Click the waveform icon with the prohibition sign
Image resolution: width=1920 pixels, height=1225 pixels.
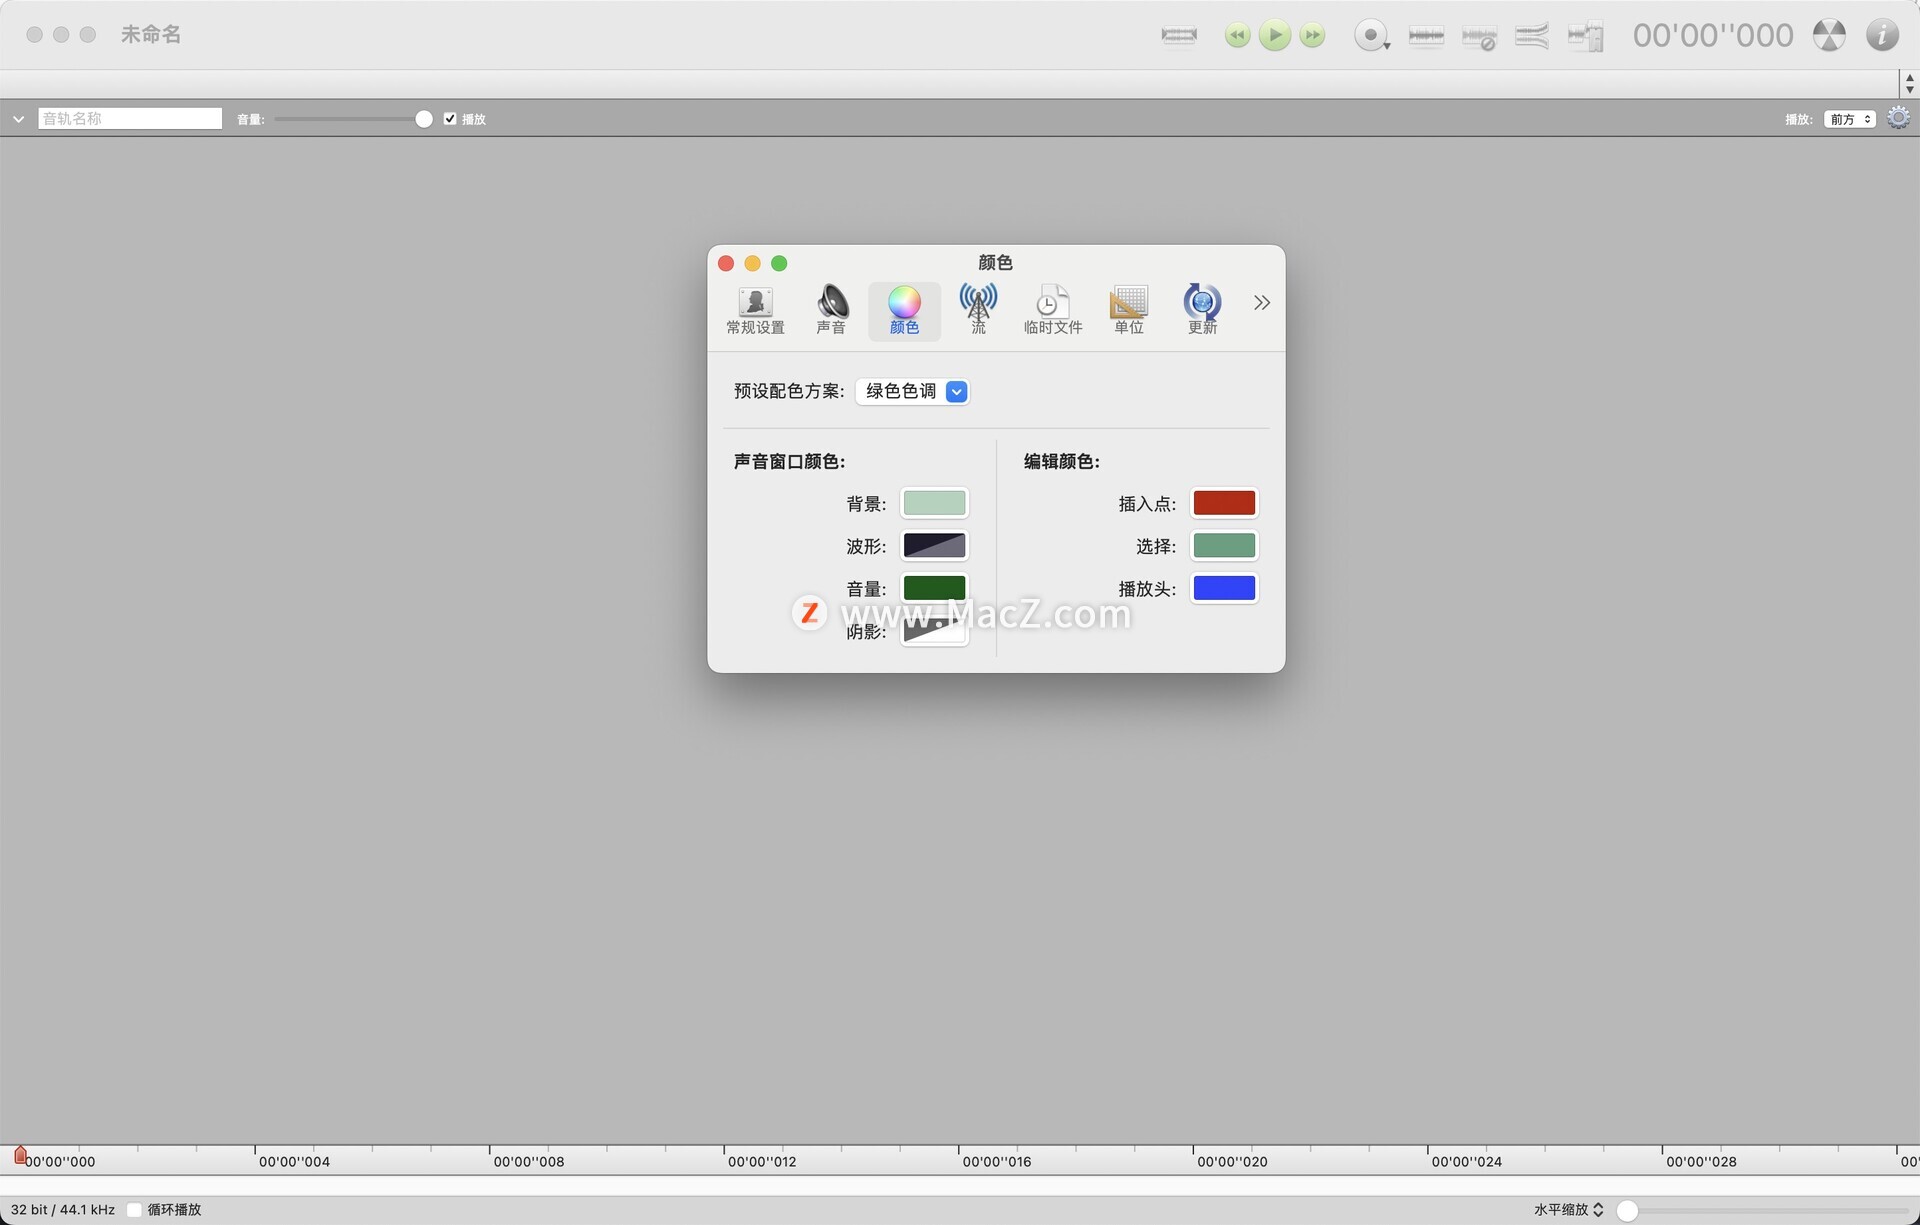(x=1479, y=37)
